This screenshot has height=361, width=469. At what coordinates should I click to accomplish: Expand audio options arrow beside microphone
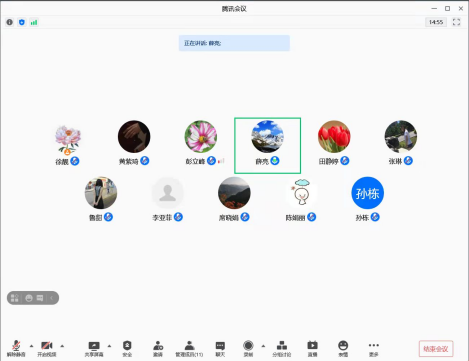32,346
